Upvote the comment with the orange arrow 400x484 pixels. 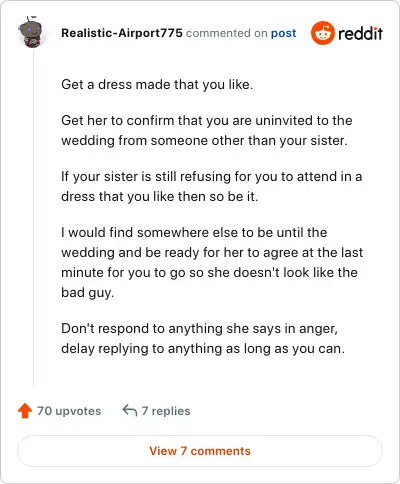point(25,411)
